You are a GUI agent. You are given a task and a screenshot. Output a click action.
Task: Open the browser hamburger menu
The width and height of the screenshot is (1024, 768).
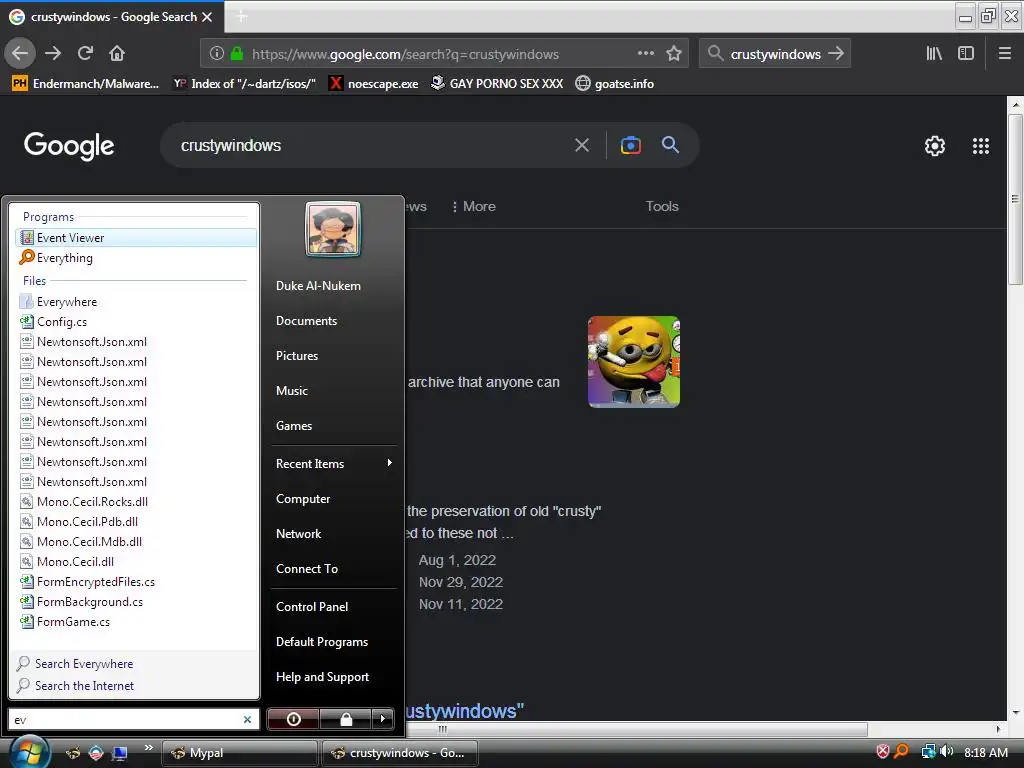(x=1004, y=53)
